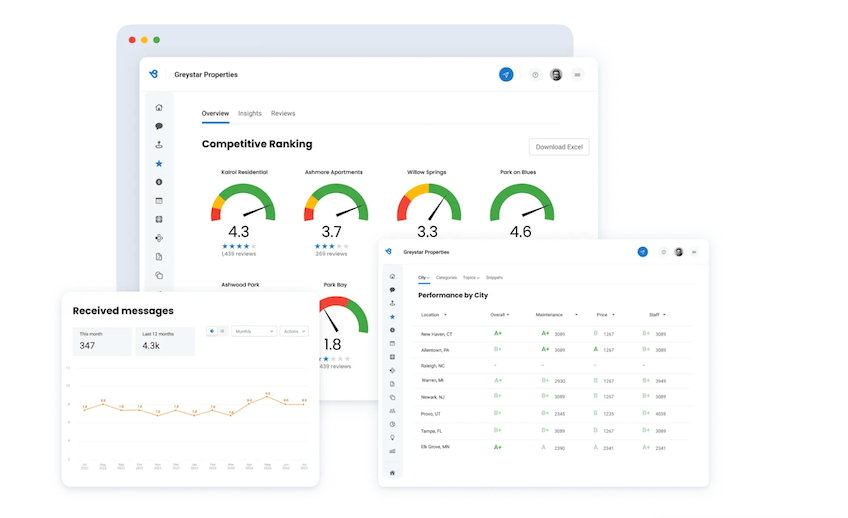The image size is (848, 518).
Task: Click the Download Excel button
Action: 559,147
